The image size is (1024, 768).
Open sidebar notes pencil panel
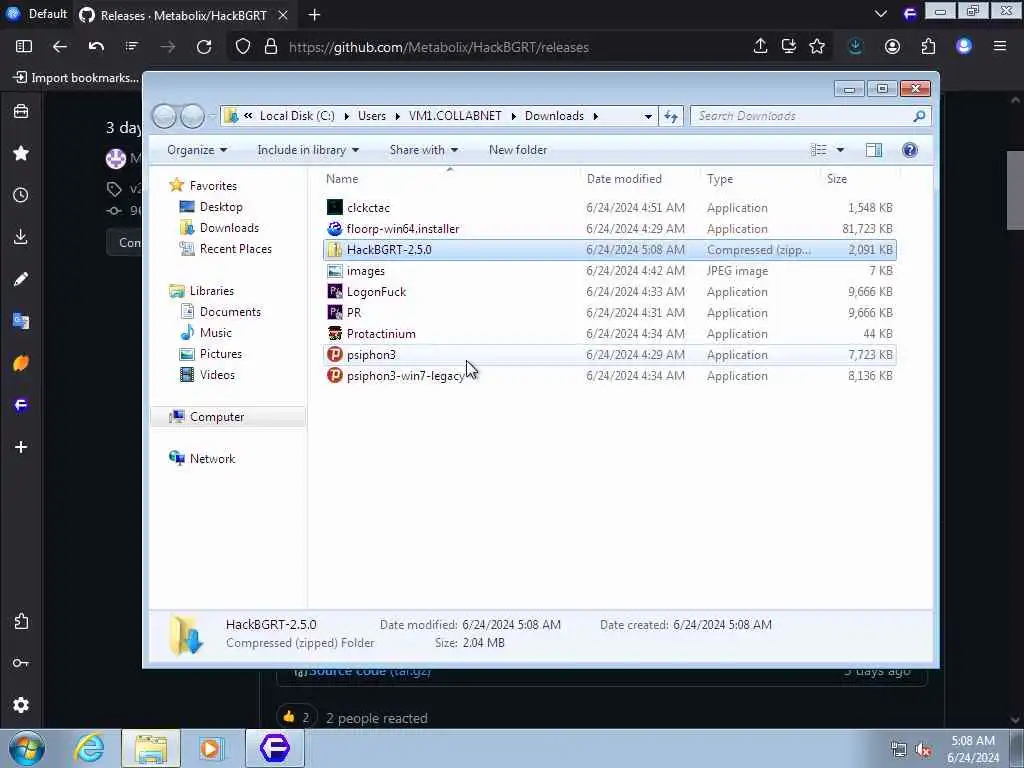point(21,280)
